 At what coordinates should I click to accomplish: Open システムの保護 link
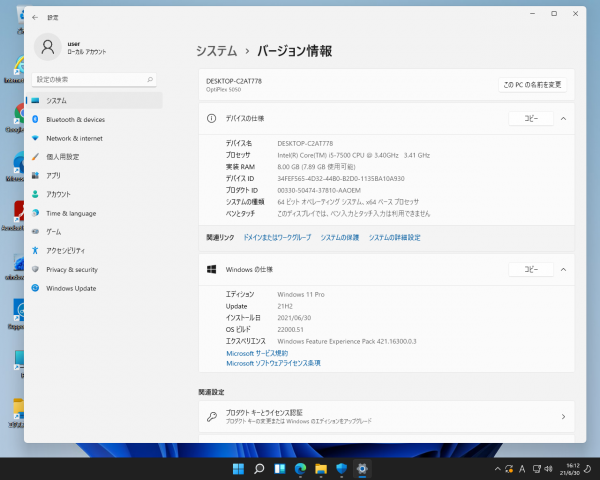coord(339,238)
